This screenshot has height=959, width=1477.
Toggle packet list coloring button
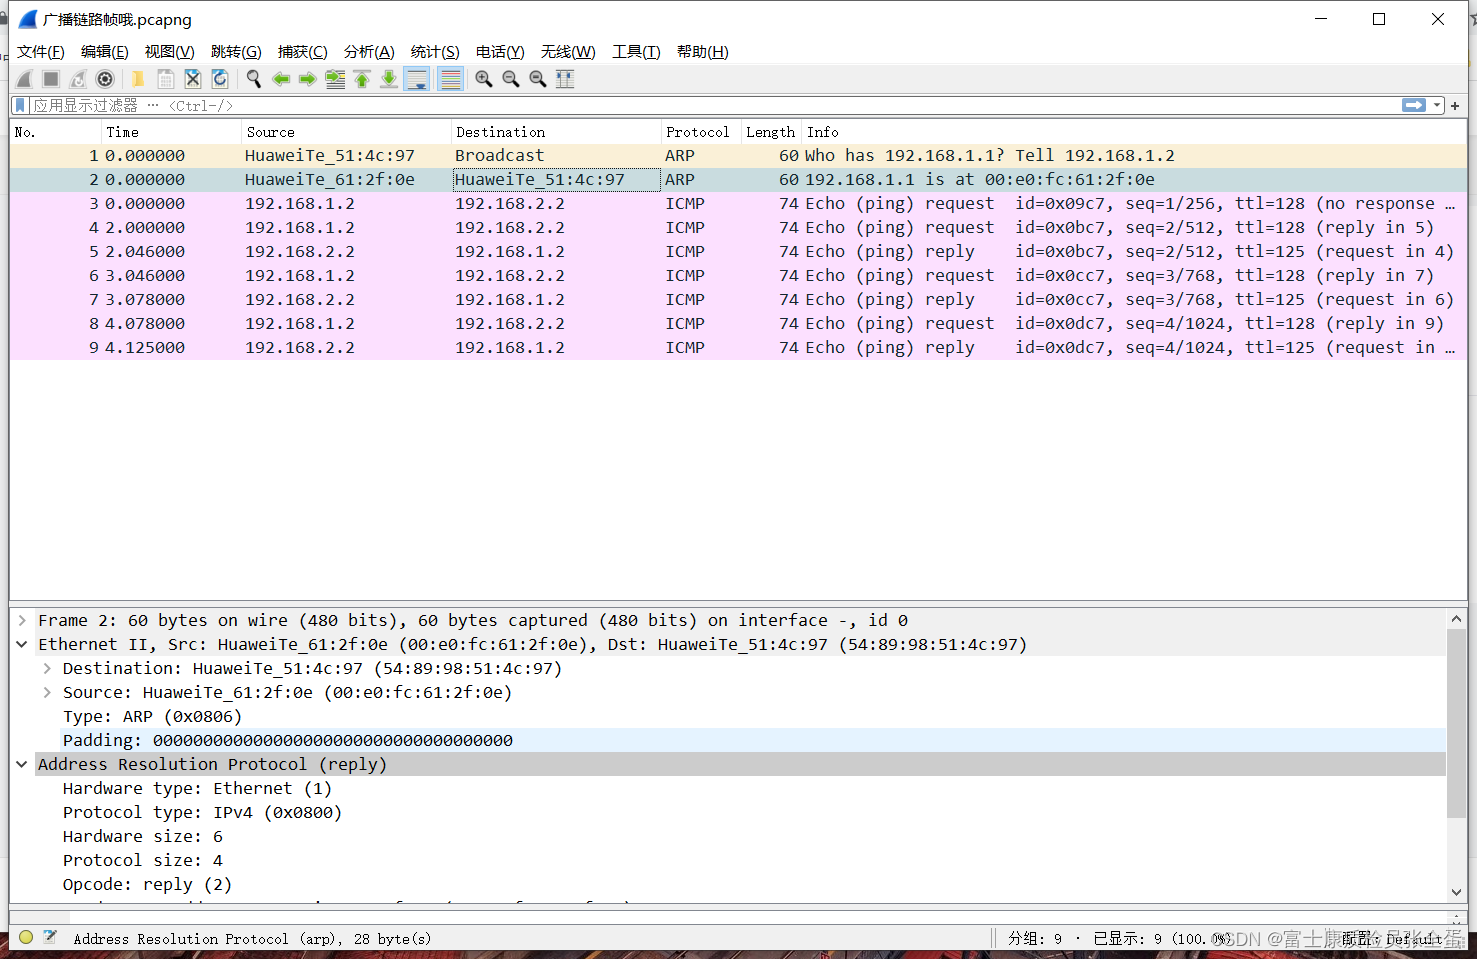pyautogui.click(x=451, y=79)
